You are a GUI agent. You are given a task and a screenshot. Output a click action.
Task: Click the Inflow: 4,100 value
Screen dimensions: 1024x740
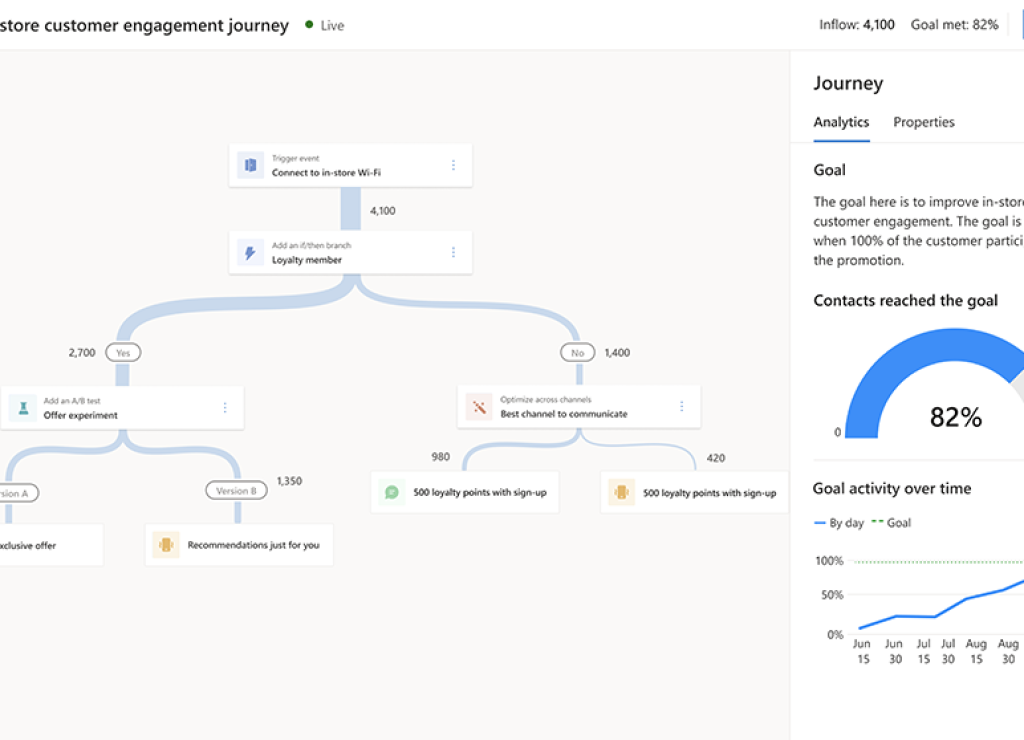[856, 25]
